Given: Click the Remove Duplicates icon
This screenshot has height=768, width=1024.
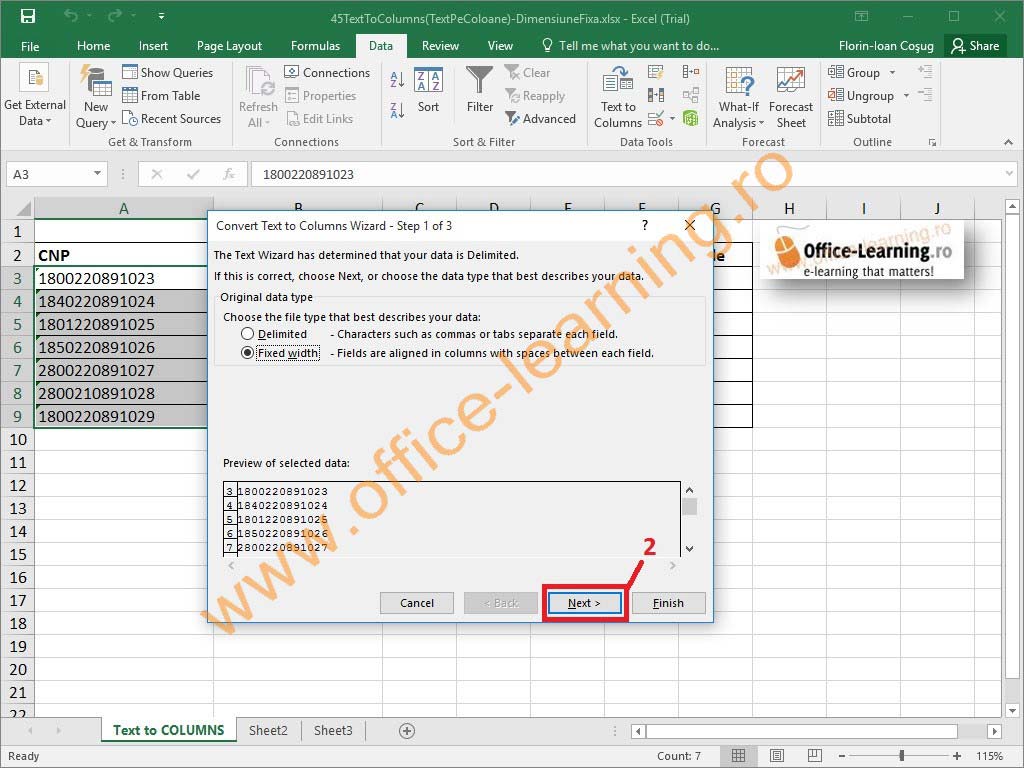Looking at the screenshot, I should 656,95.
